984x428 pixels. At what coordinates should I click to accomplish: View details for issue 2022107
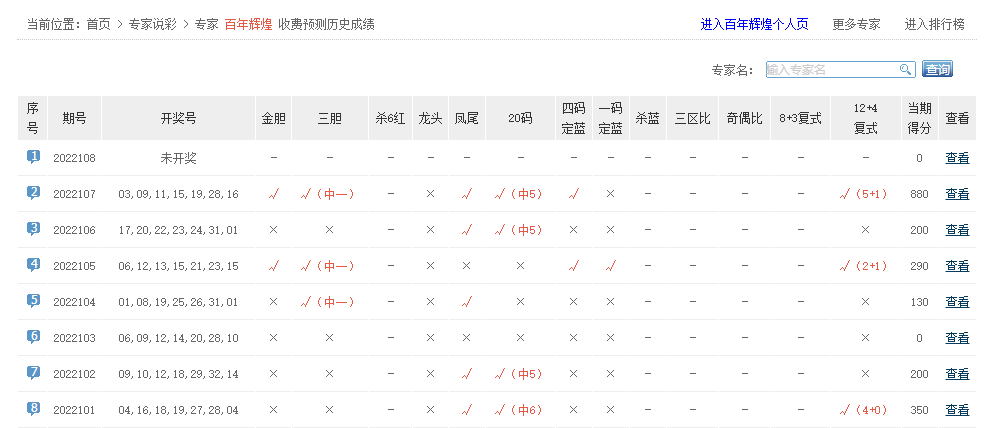point(957,194)
